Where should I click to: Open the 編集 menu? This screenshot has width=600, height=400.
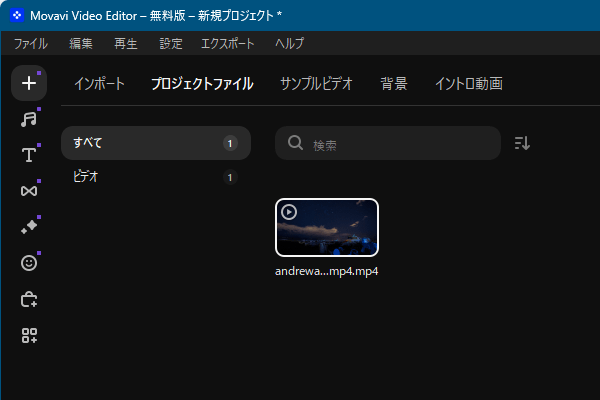tap(81, 44)
